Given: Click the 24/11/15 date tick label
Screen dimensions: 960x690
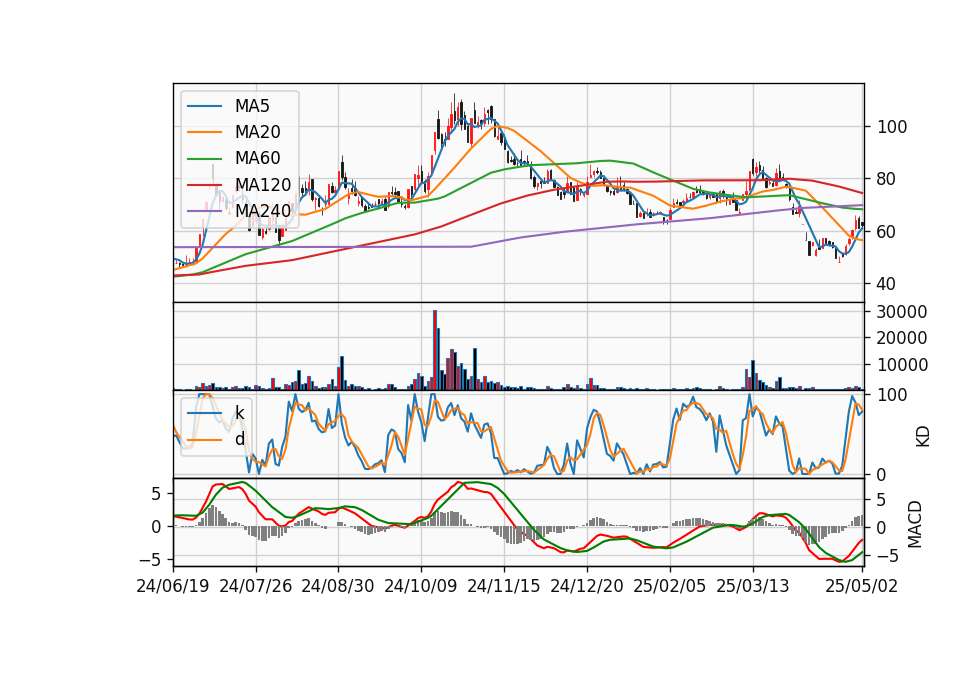Looking at the screenshot, I should [x=504, y=586].
